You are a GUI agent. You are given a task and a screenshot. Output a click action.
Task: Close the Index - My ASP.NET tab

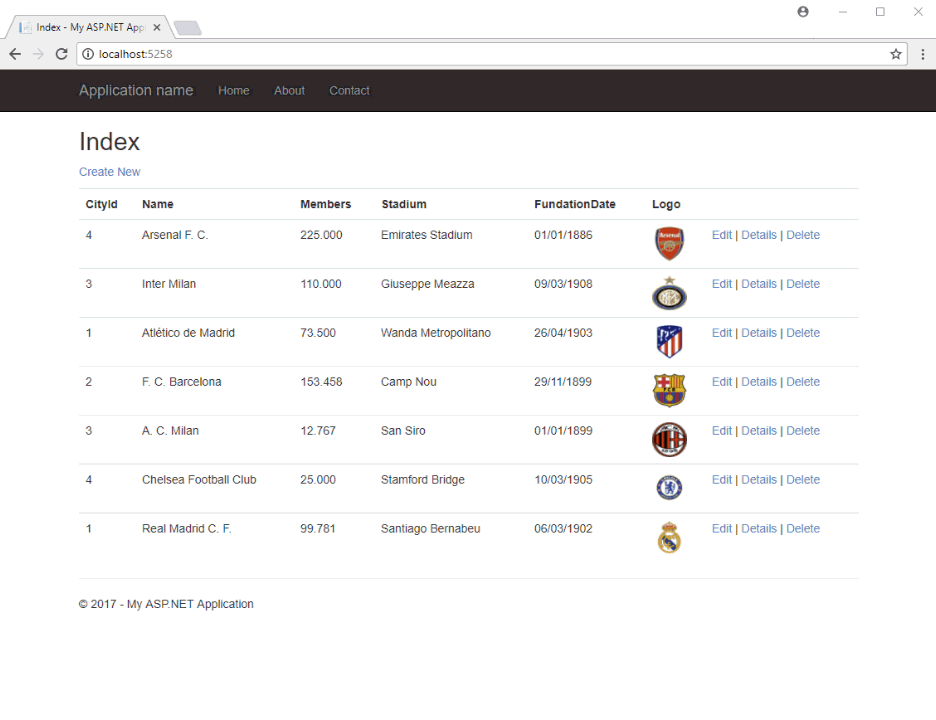tap(156, 27)
